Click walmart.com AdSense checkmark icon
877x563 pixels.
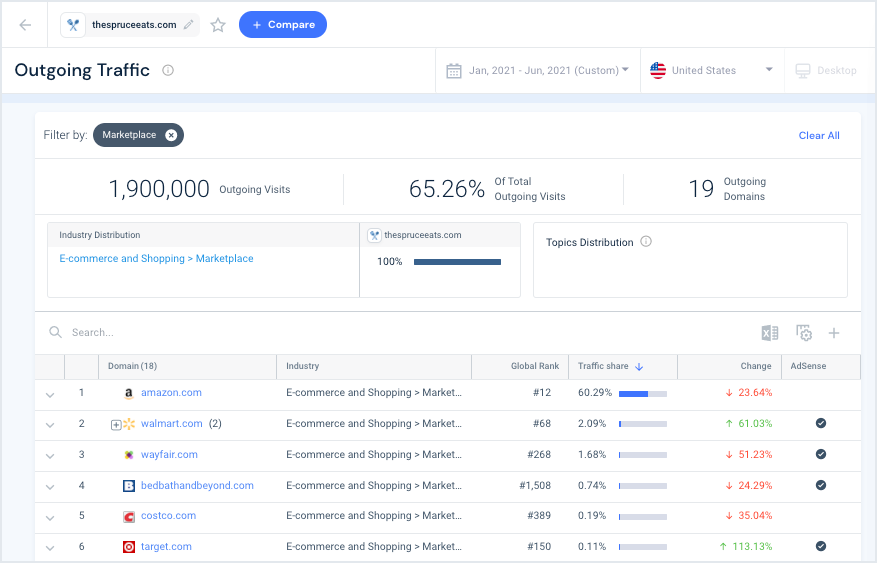pyautogui.click(x=821, y=423)
